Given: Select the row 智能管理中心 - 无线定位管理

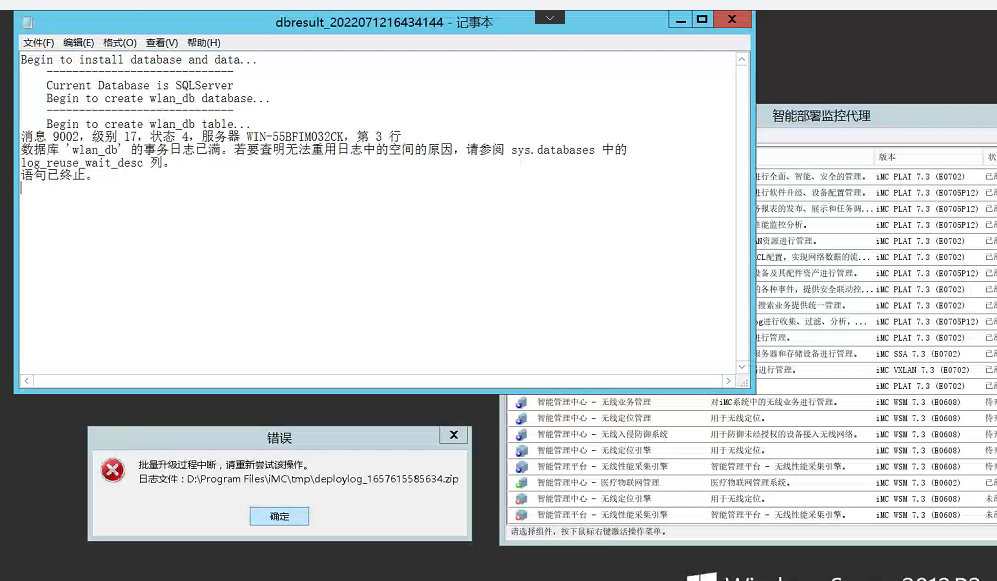Looking at the screenshot, I should 752,418.
